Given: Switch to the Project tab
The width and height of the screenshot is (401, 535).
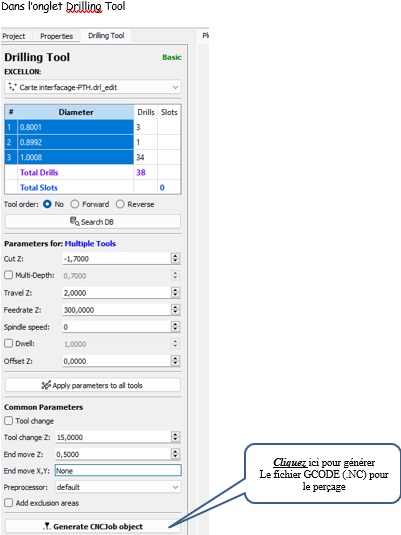Looking at the screenshot, I should coord(14,36).
